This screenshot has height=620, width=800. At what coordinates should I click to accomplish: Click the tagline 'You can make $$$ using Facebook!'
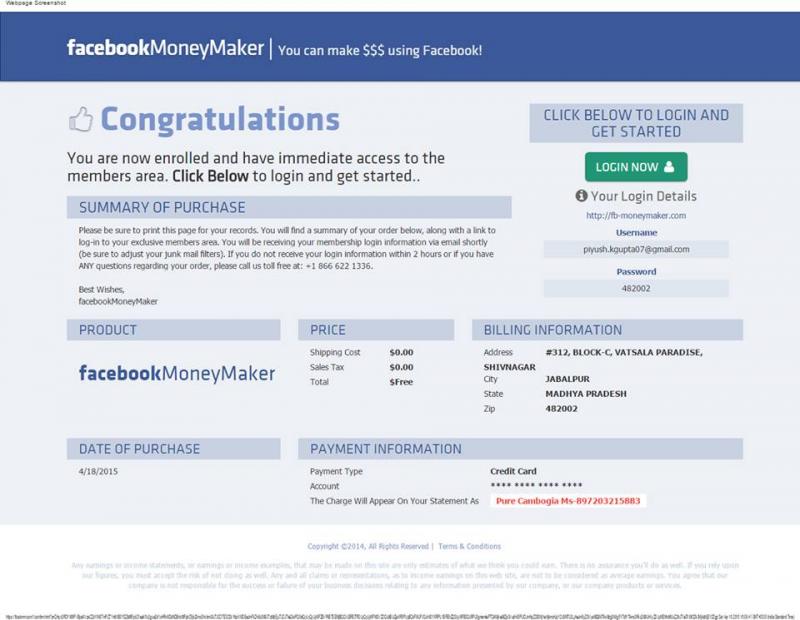[380, 51]
